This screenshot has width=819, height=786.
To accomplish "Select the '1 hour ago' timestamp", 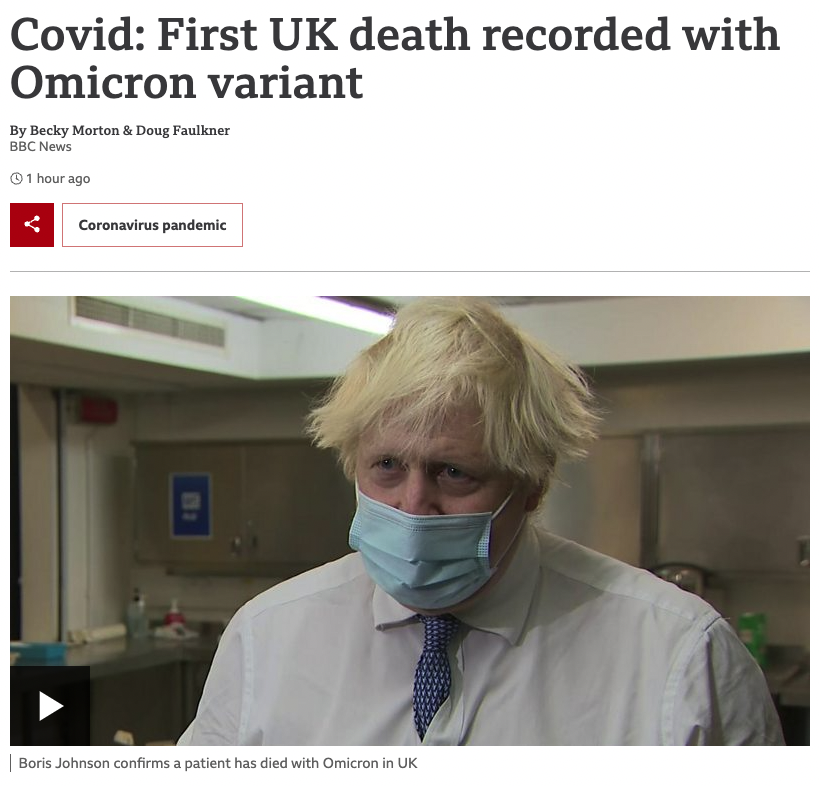I will (58, 179).
